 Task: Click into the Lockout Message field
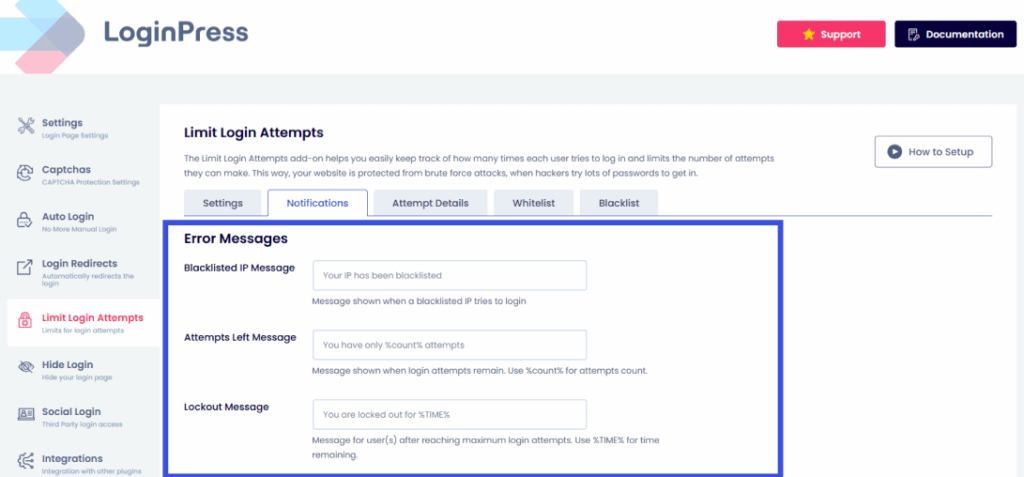tap(449, 414)
